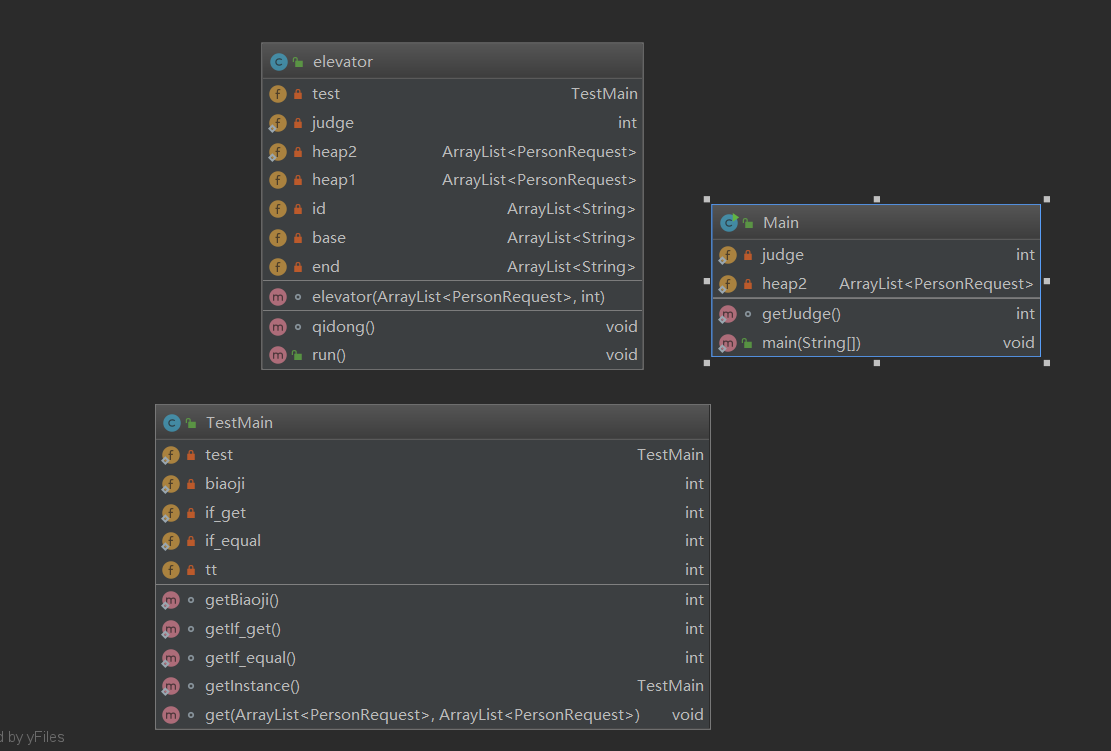Click the ArrayList<String> type of base field
This screenshot has height=751, width=1111.
coord(571,238)
